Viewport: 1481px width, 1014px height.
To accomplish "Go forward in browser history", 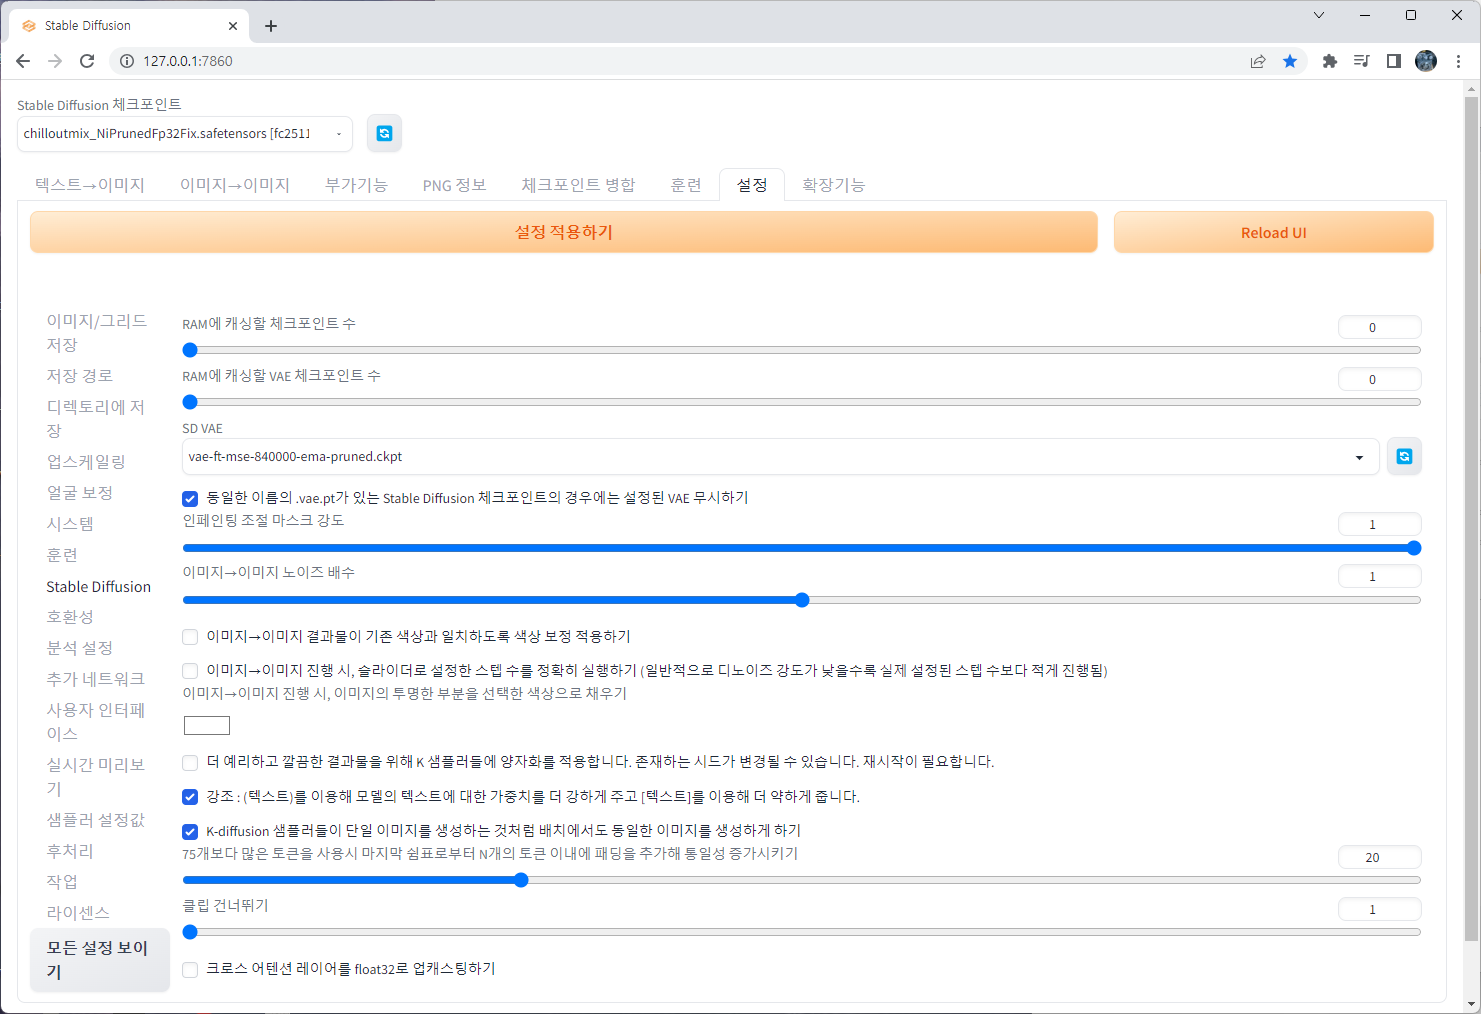I will 55,61.
